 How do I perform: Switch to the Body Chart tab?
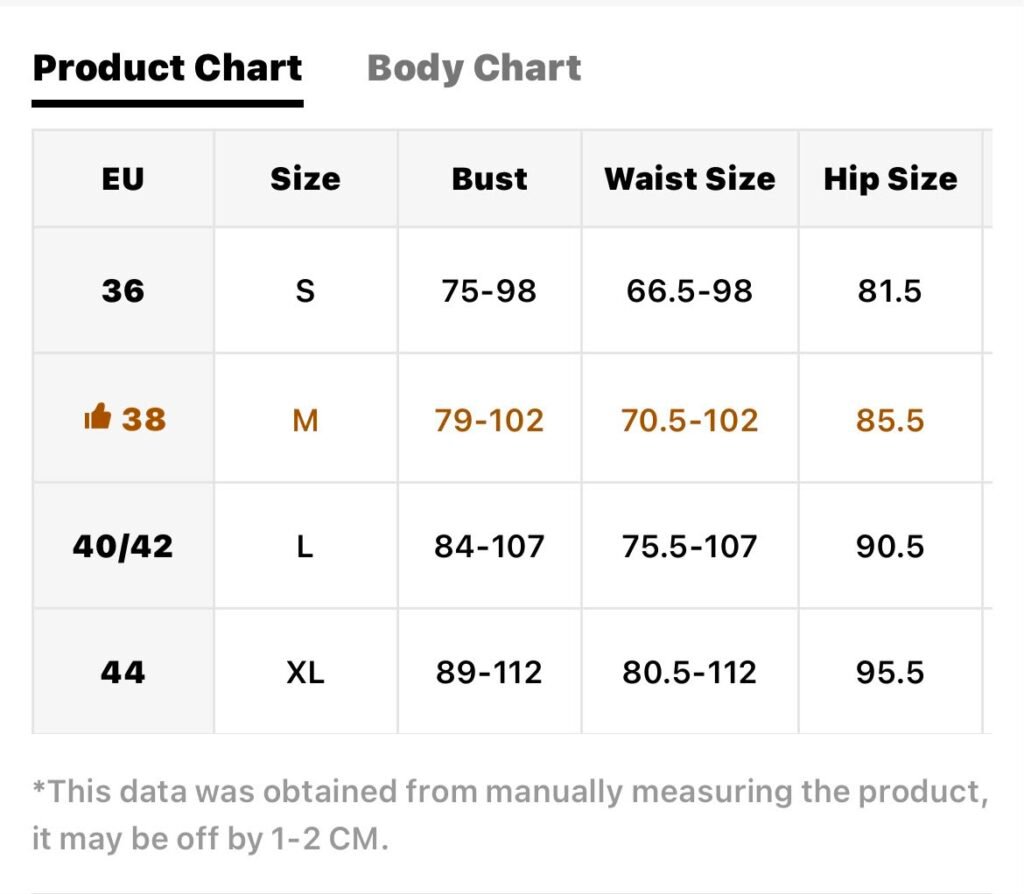(x=474, y=69)
